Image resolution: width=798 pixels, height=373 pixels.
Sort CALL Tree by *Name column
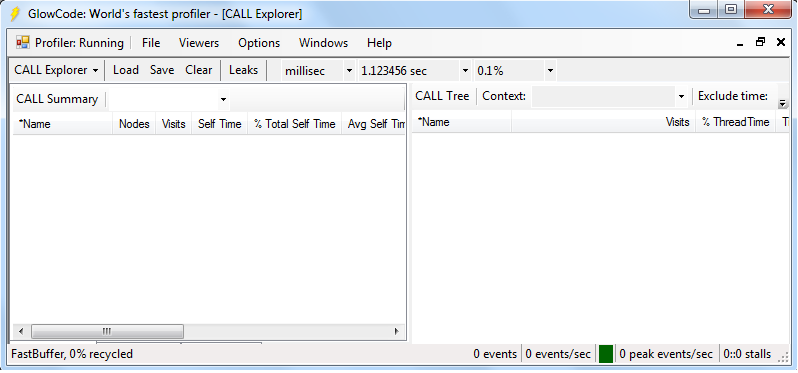point(462,122)
